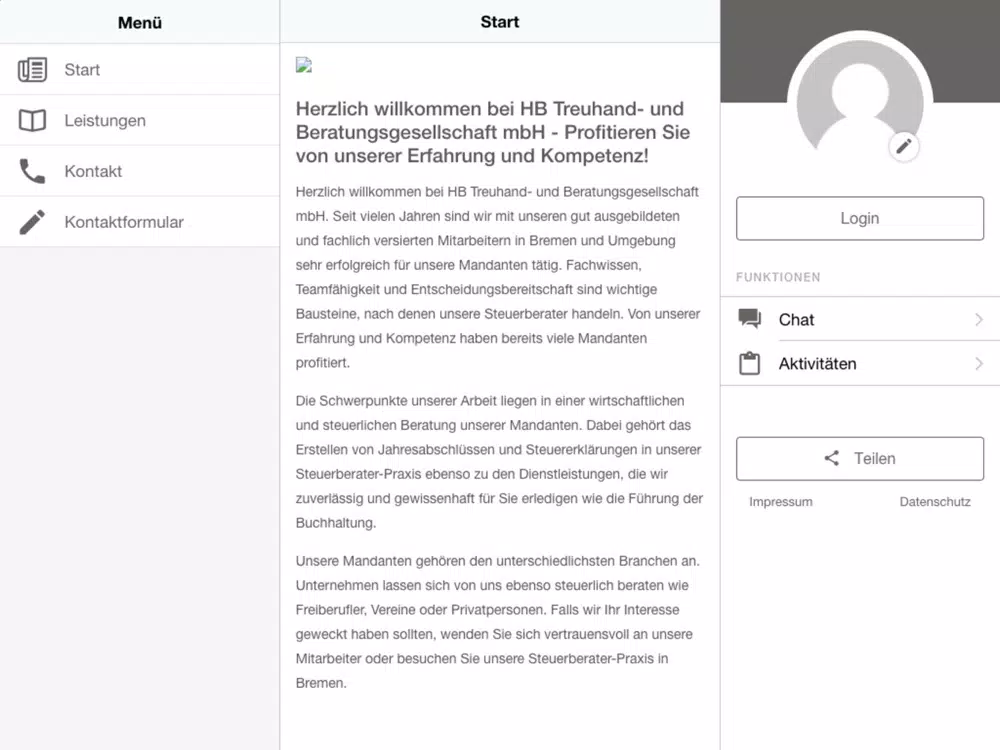Image resolution: width=1000 pixels, height=750 pixels.
Task: Expand the Chat row chevron
Action: tap(979, 319)
